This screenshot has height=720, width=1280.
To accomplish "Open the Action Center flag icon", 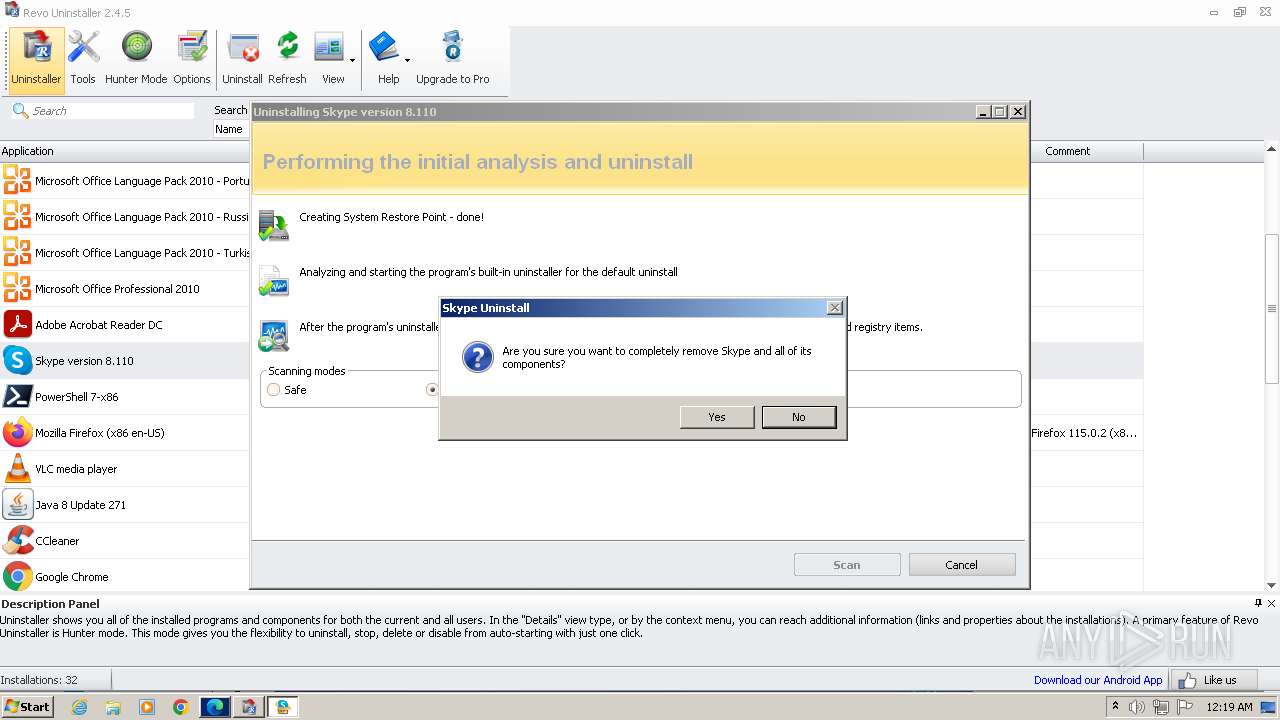I will [x=1184, y=707].
